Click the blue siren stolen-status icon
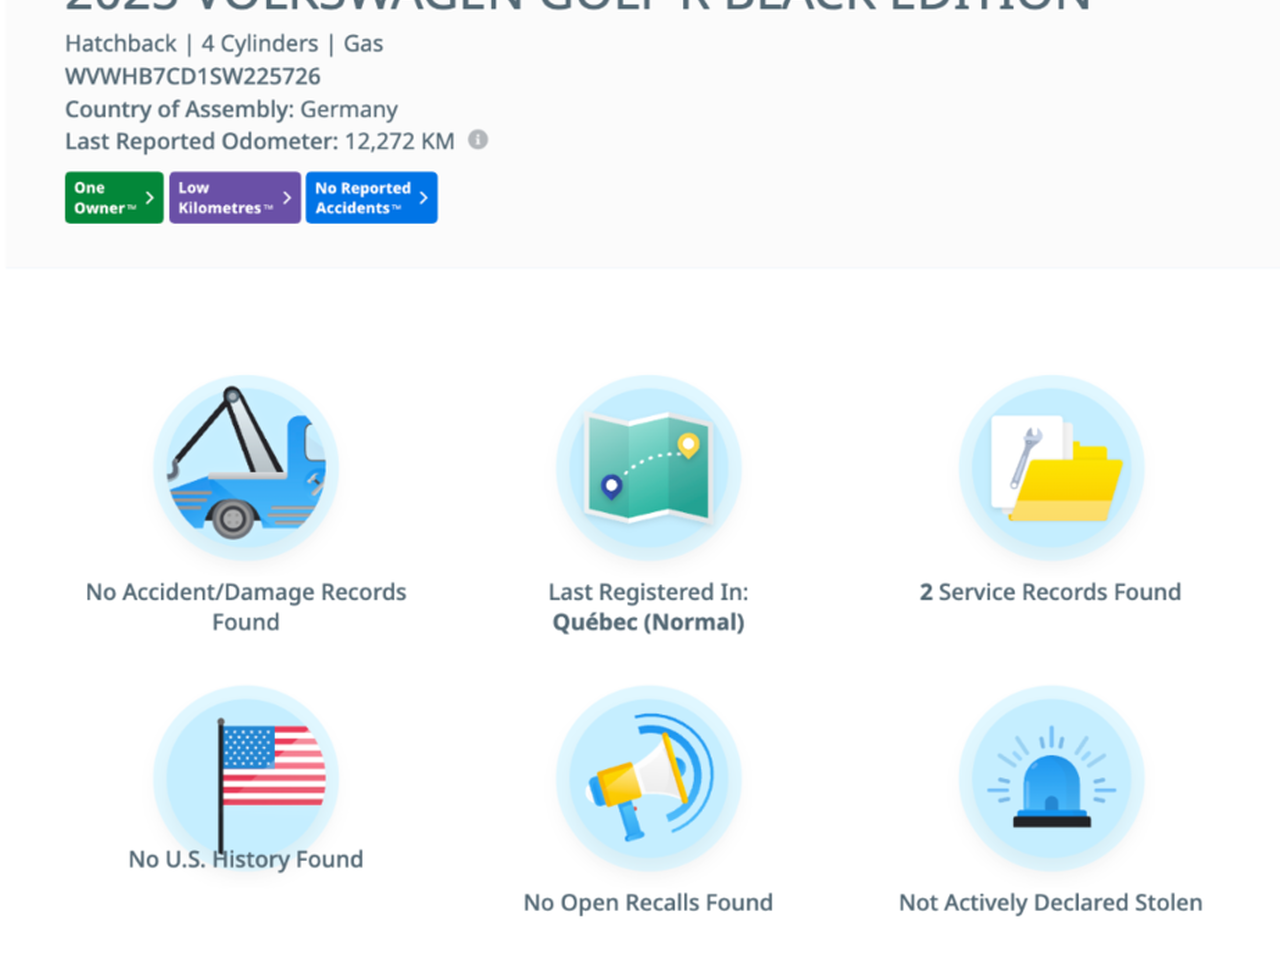Viewport: 1280px width, 960px height. point(1051,777)
